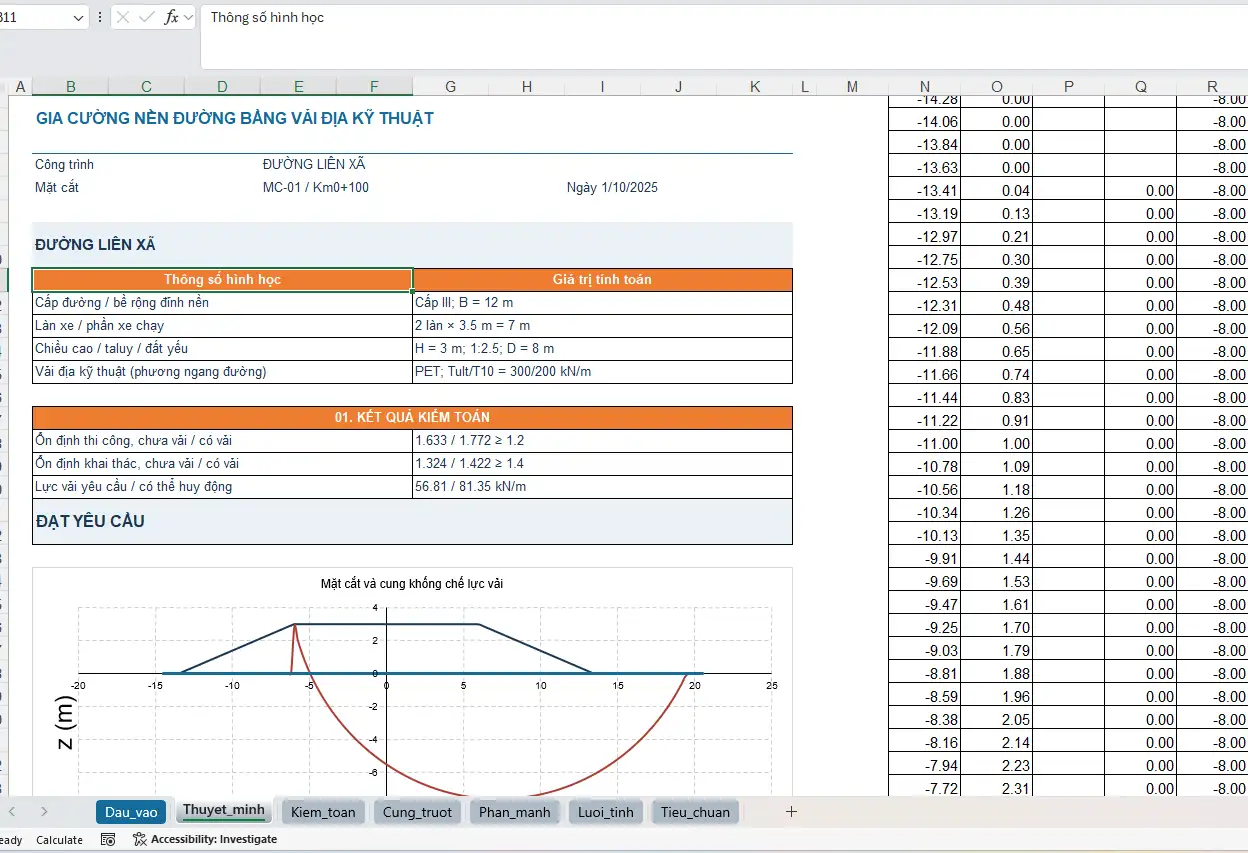Screen dimensions: 1248x853
Task: Go to next sheet using right arrow
Action: click(x=44, y=812)
